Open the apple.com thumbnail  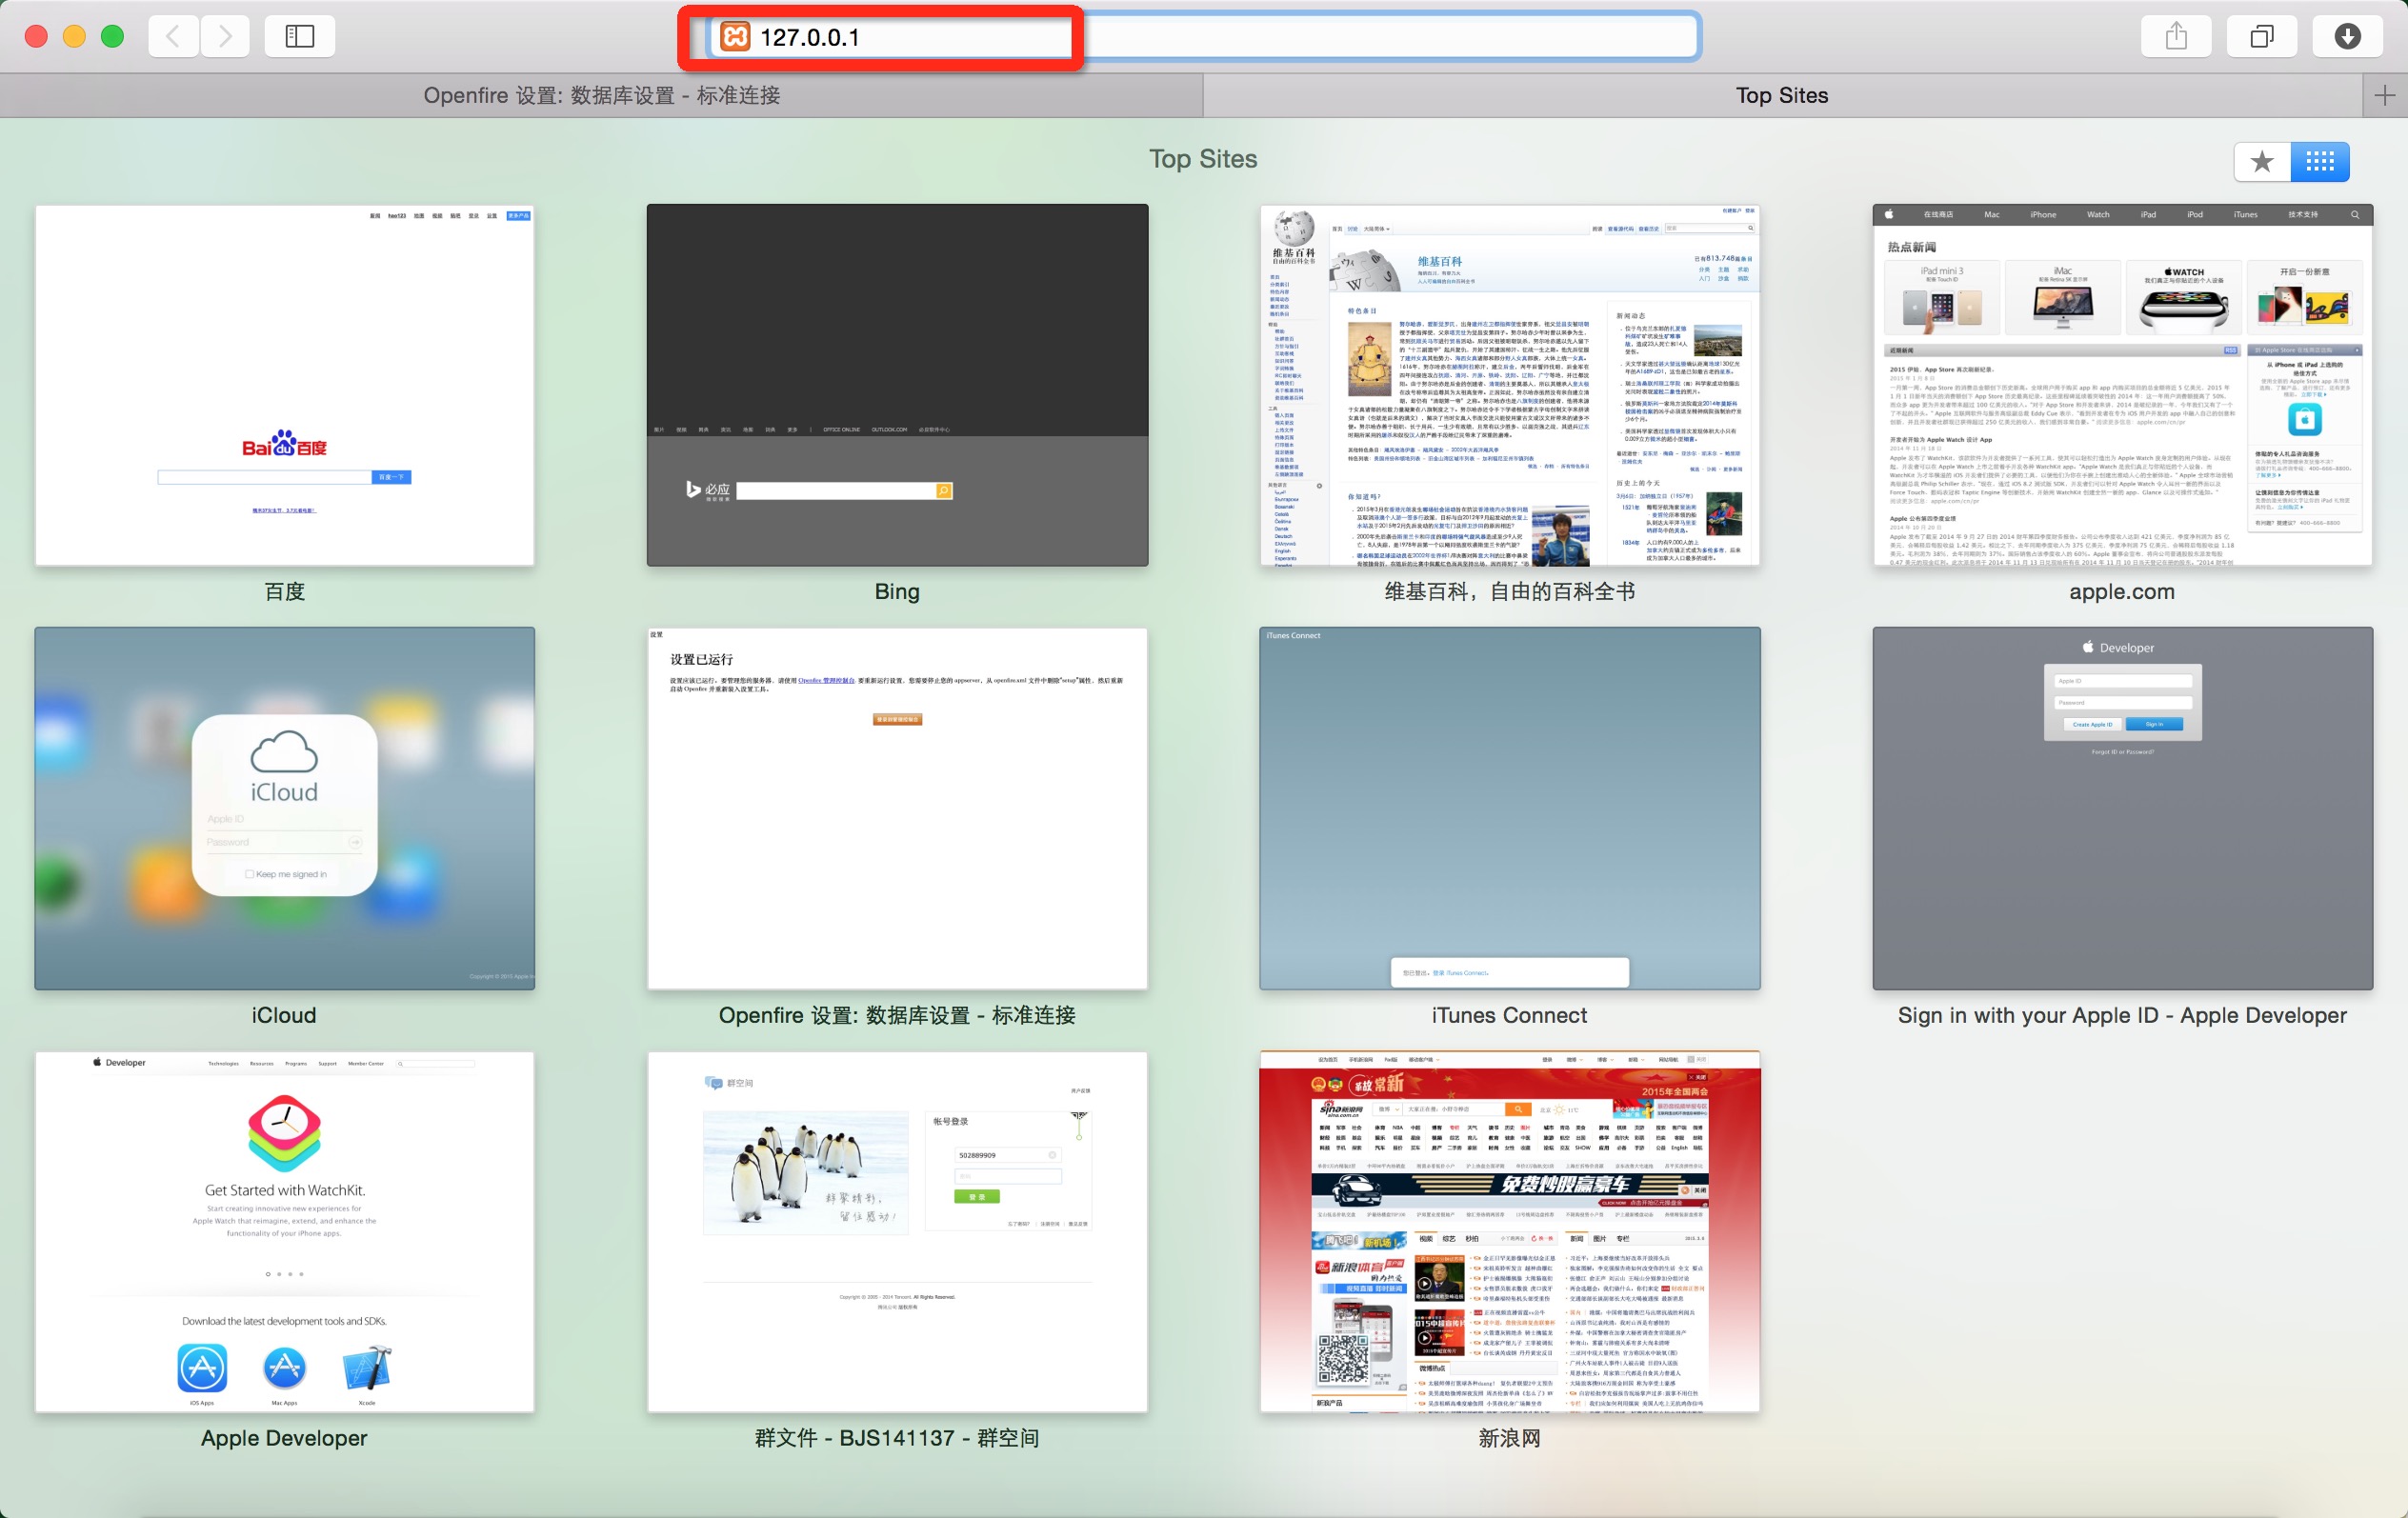coord(2122,386)
